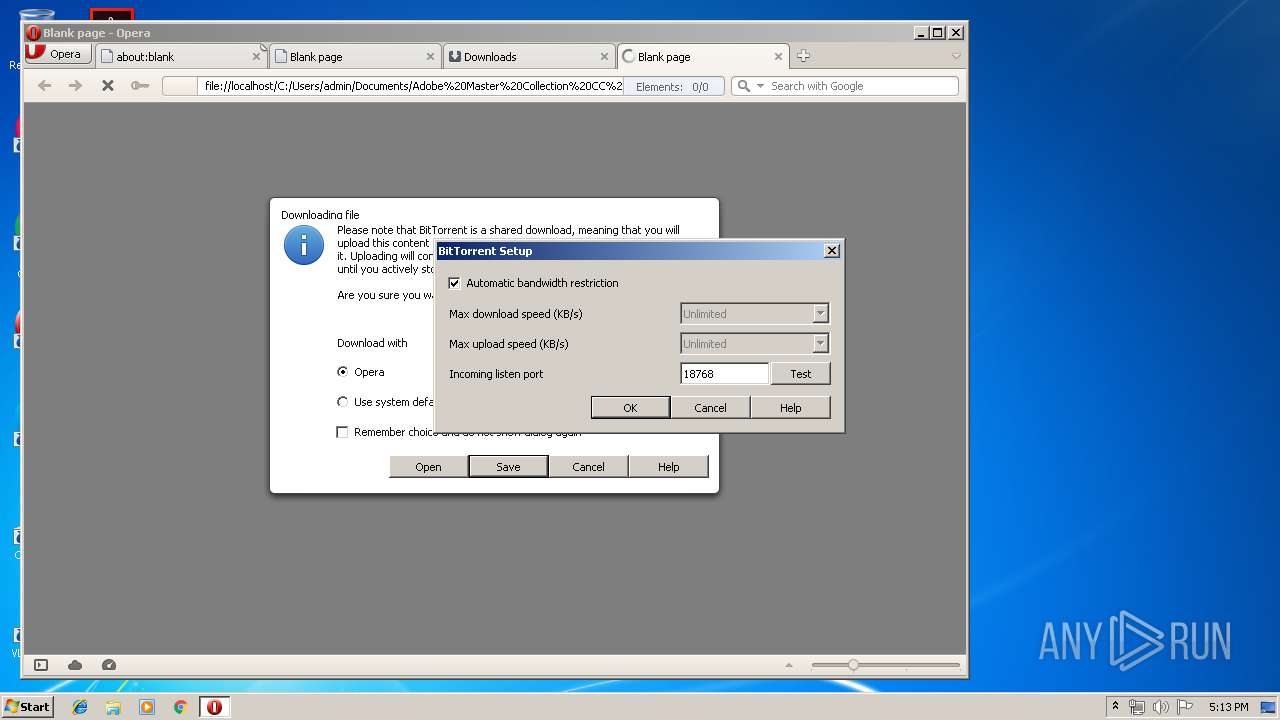The image size is (1280, 720).
Task: Open Help in BitTorrent Setup dialog
Action: (790, 407)
